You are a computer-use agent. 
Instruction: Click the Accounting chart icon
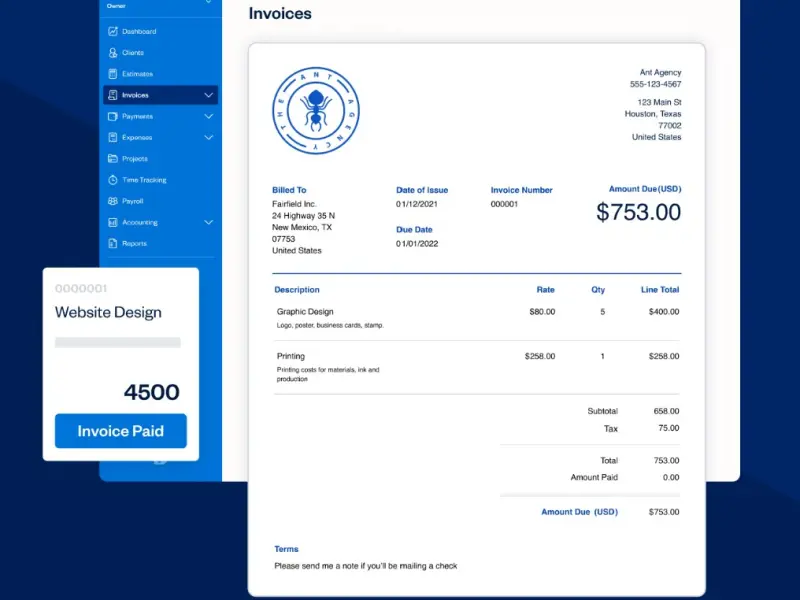coord(113,222)
